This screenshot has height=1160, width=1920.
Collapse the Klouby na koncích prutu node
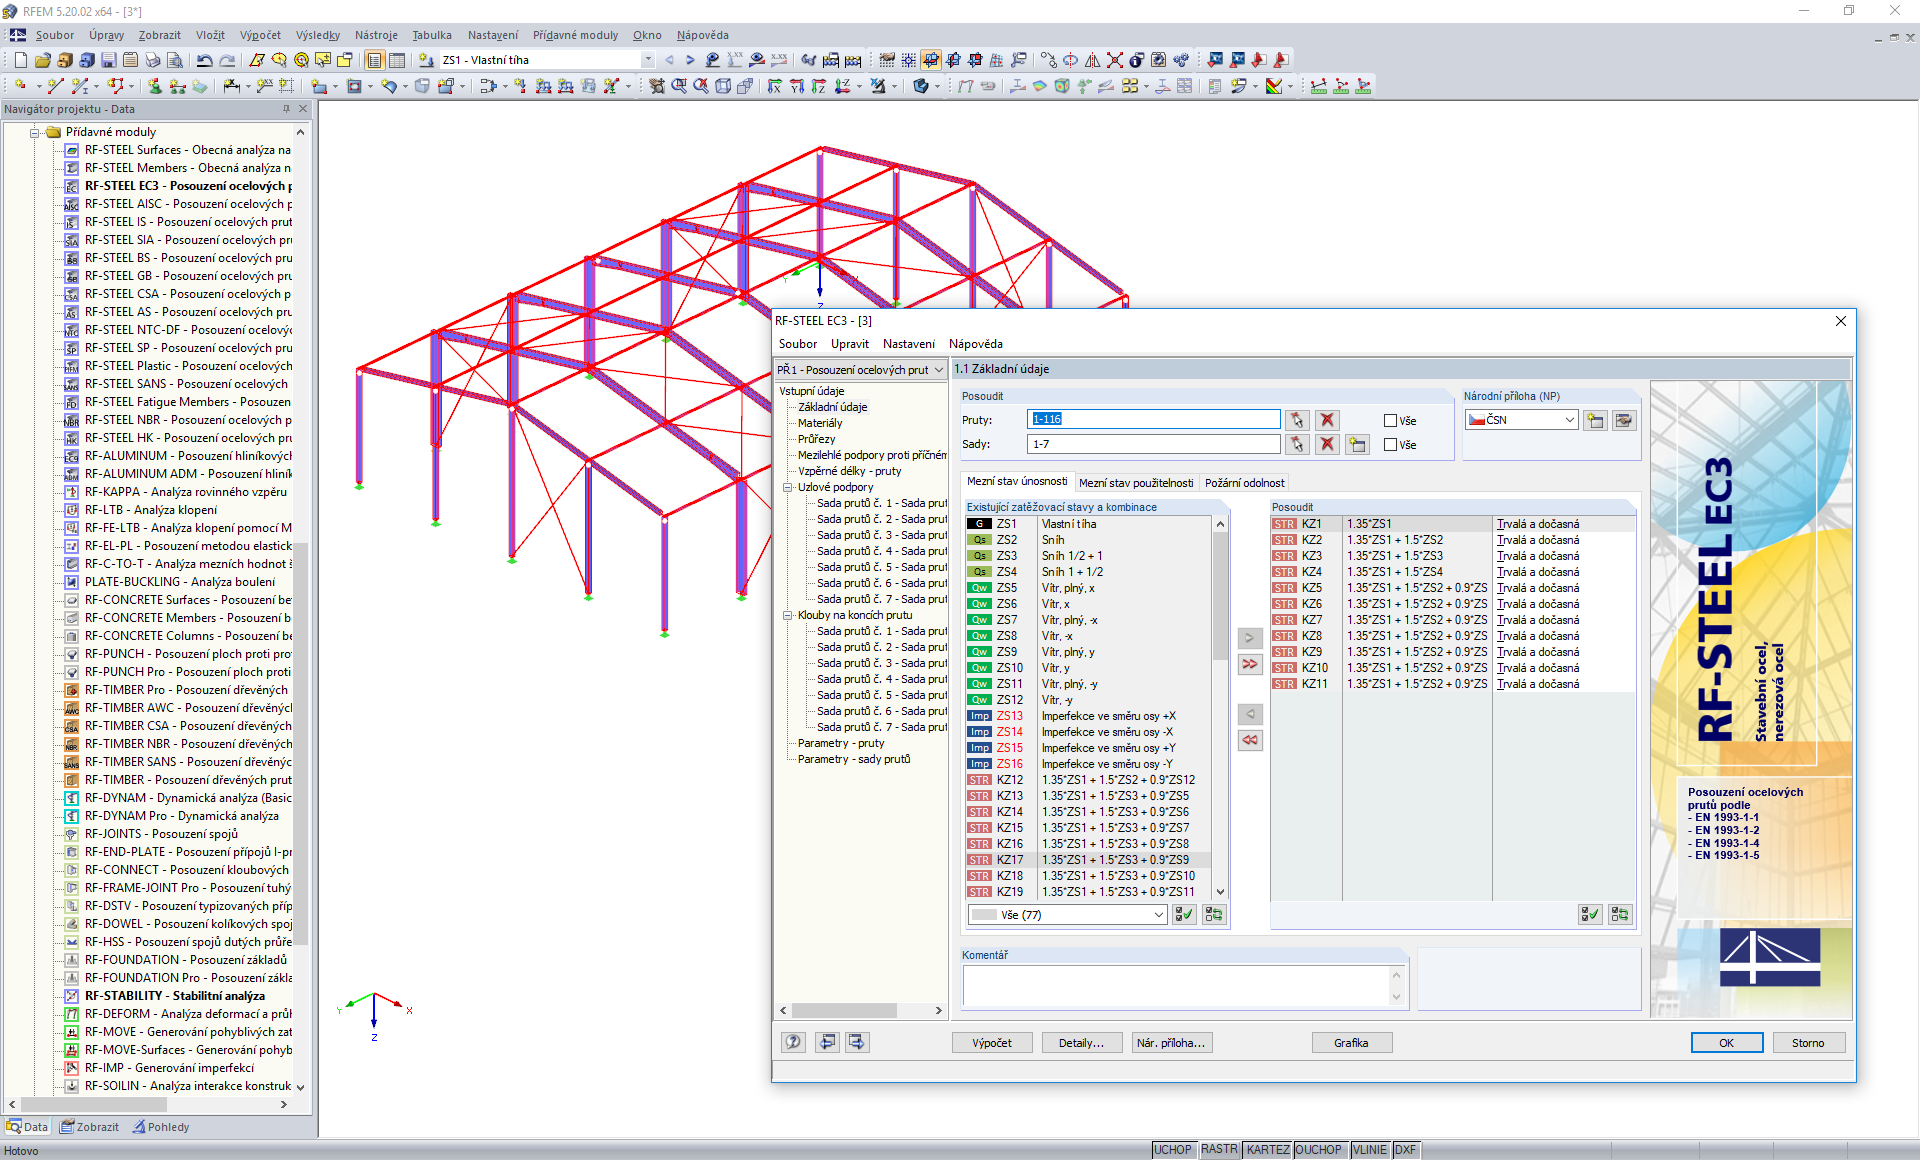788,615
